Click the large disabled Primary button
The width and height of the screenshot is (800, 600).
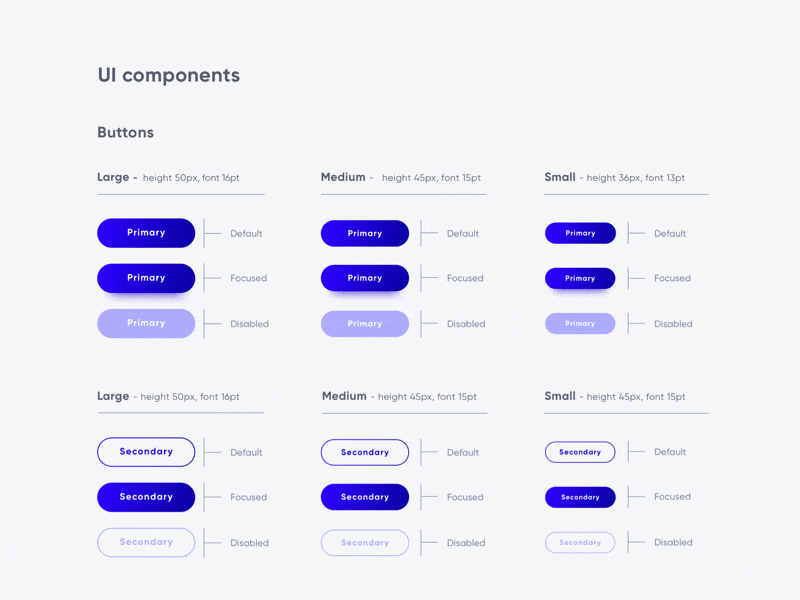point(146,323)
